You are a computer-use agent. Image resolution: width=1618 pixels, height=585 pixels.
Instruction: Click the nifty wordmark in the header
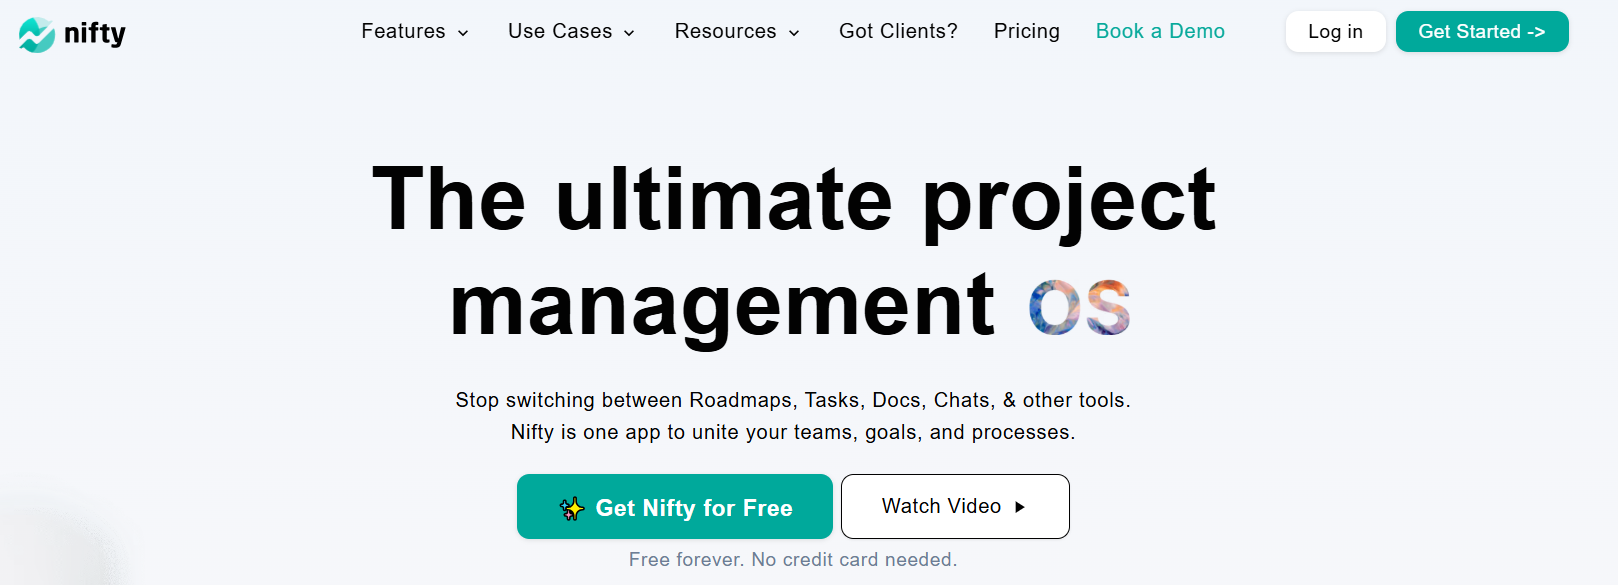95,34
